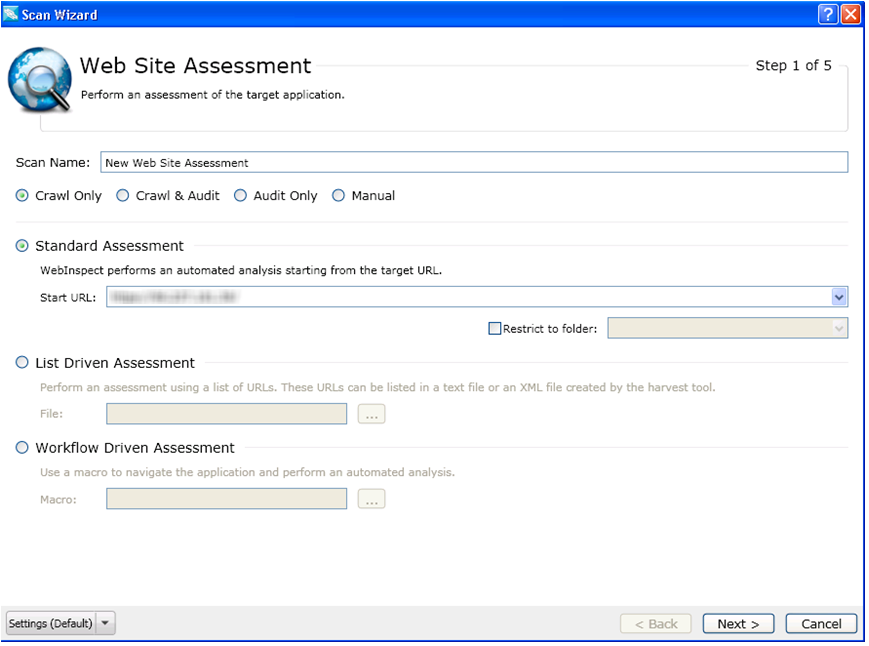This screenshot has height=646, width=869.
Task: Choose List Driven Assessment option
Action: click(22, 363)
